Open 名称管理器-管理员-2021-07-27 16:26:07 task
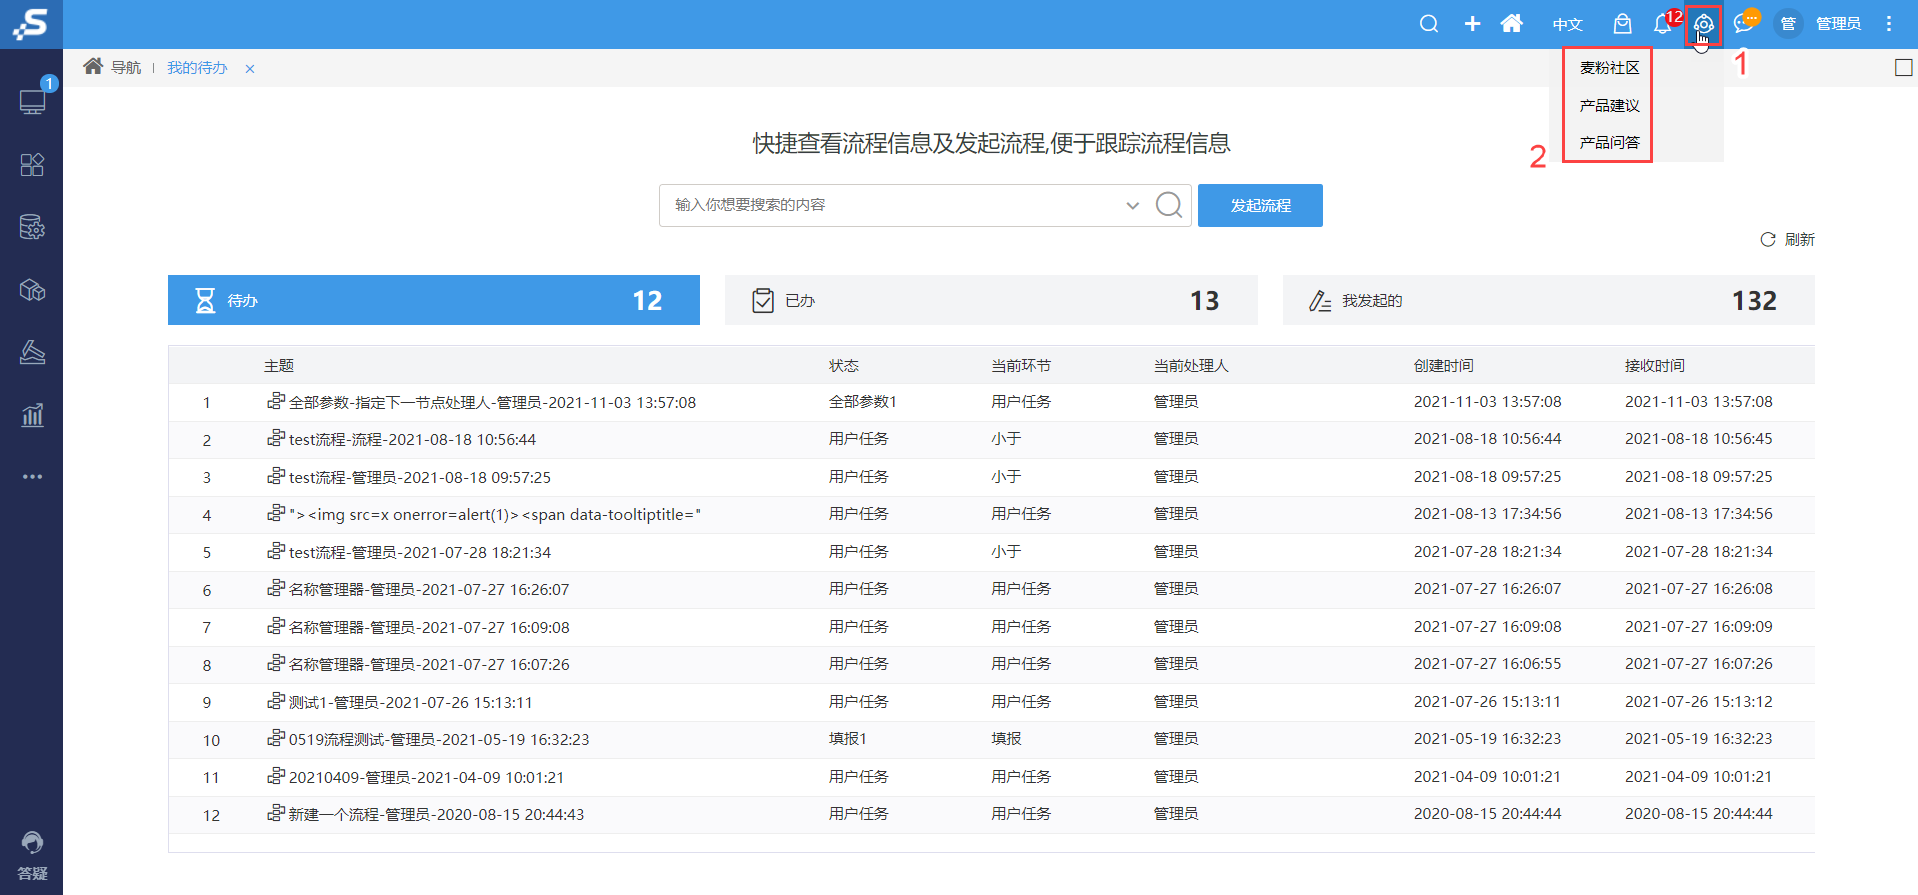This screenshot has height=895, width=1918. pos(429,589)
